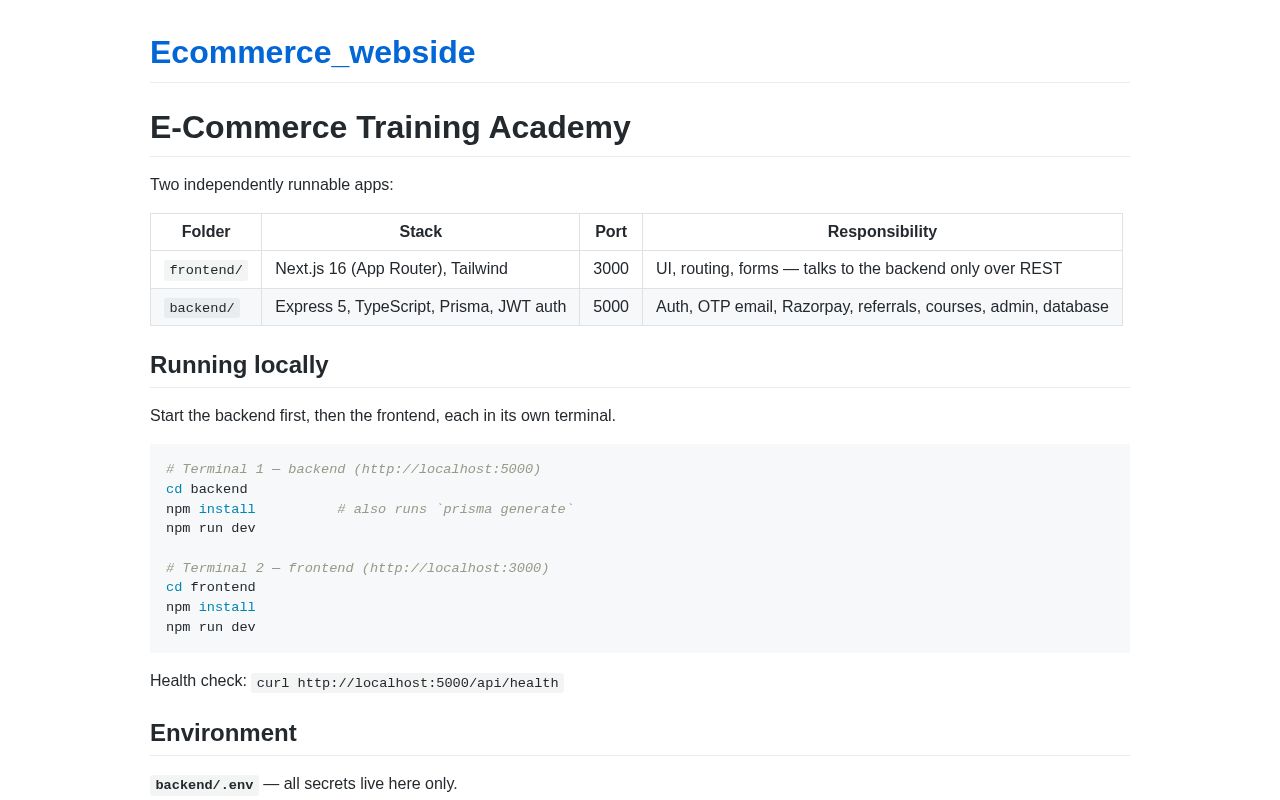Select the "backend/" folder cell in the table
Screen dimensions: 1280x800
206,307
